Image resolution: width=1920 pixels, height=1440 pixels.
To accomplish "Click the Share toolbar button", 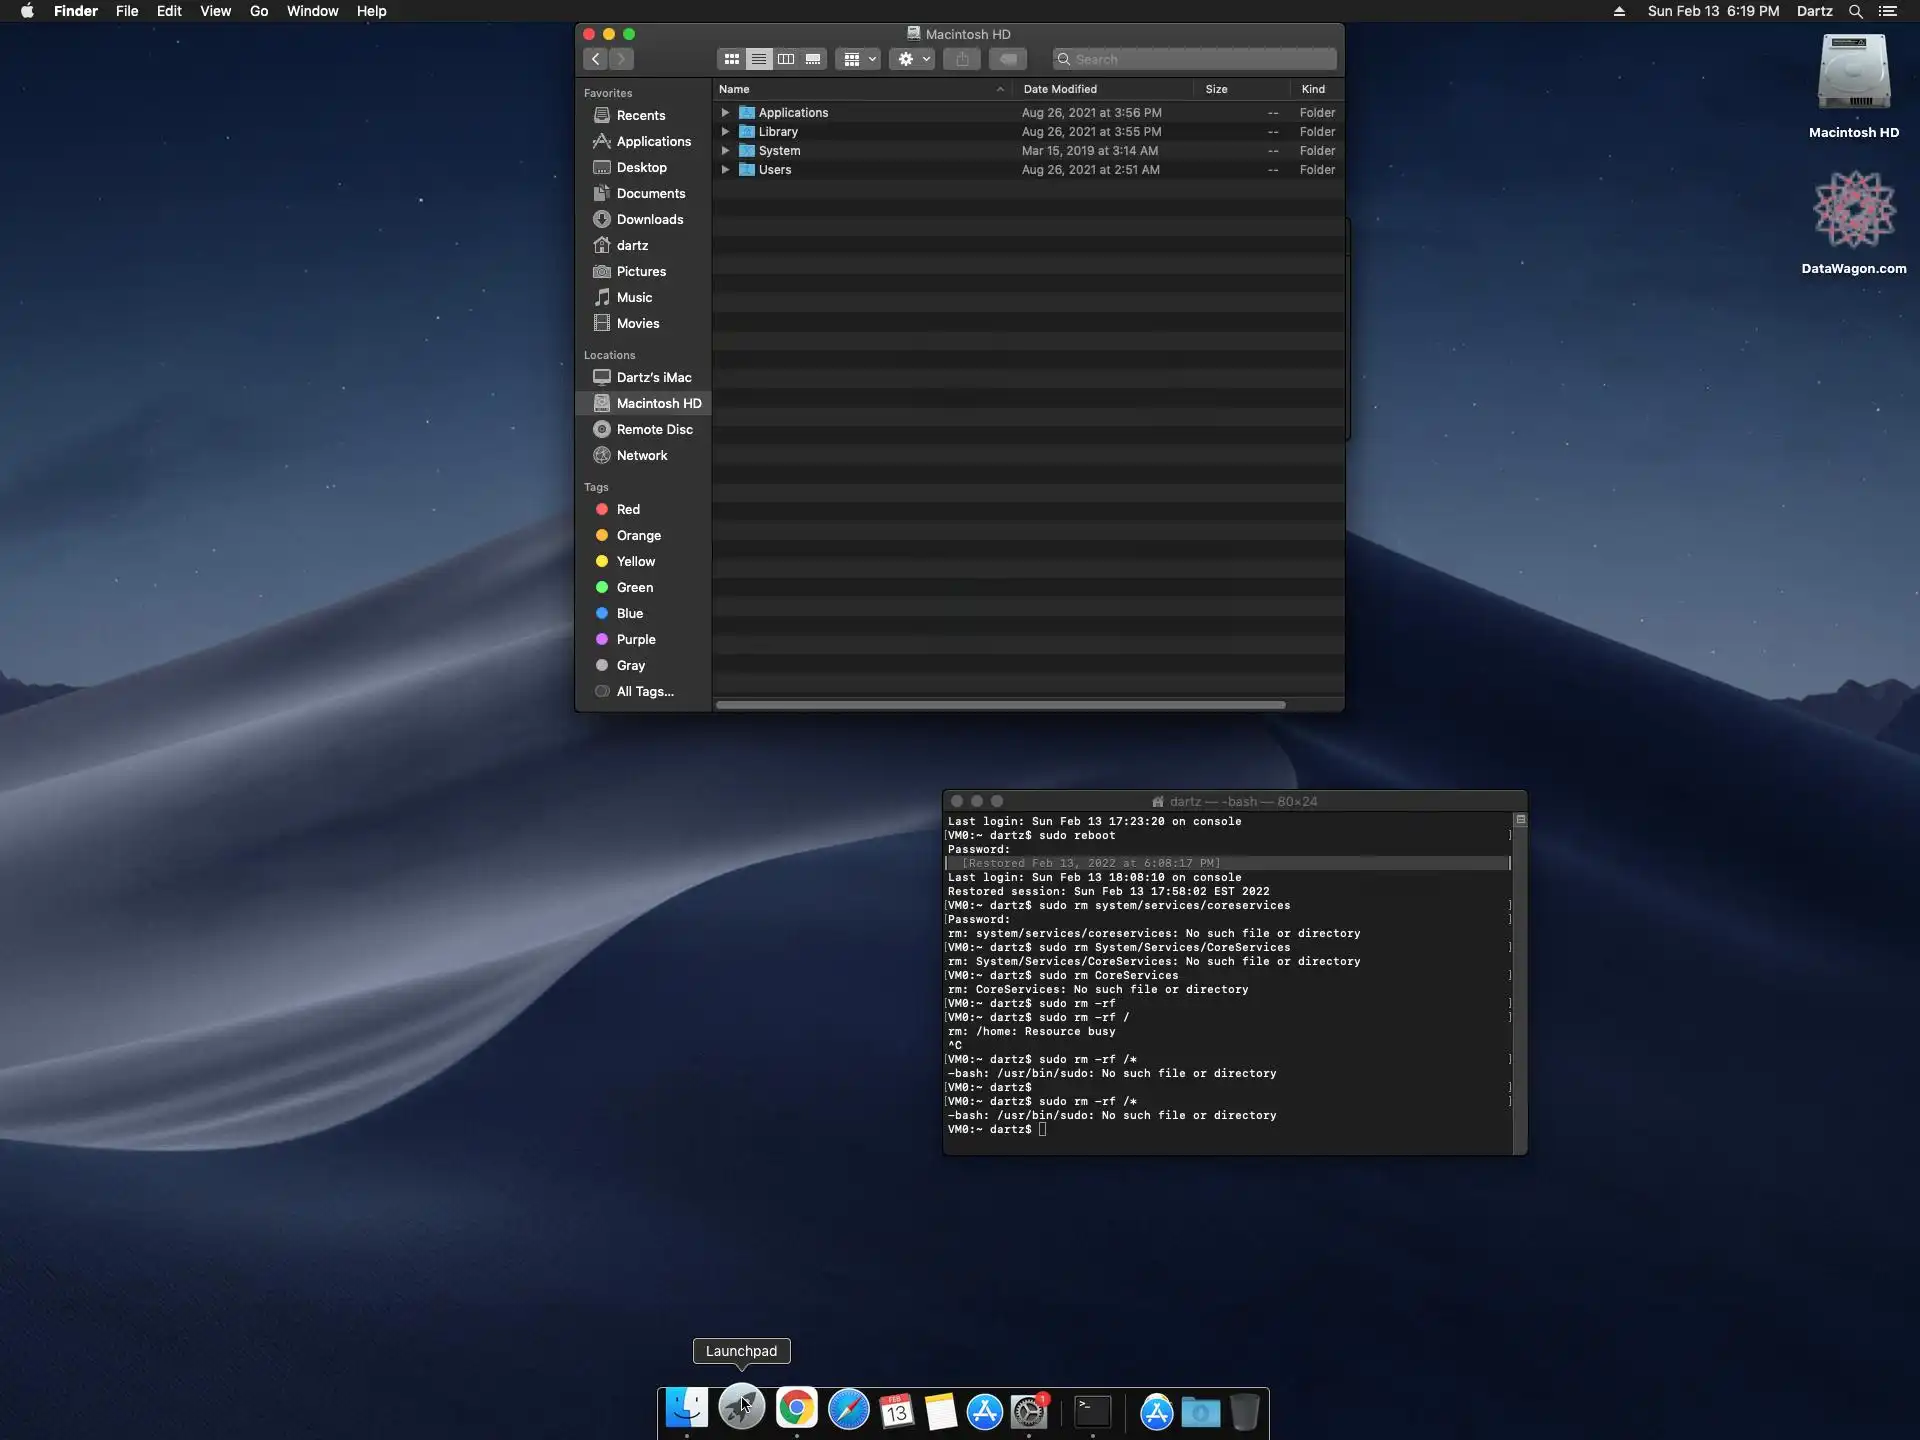I will (x=962, y=59).
